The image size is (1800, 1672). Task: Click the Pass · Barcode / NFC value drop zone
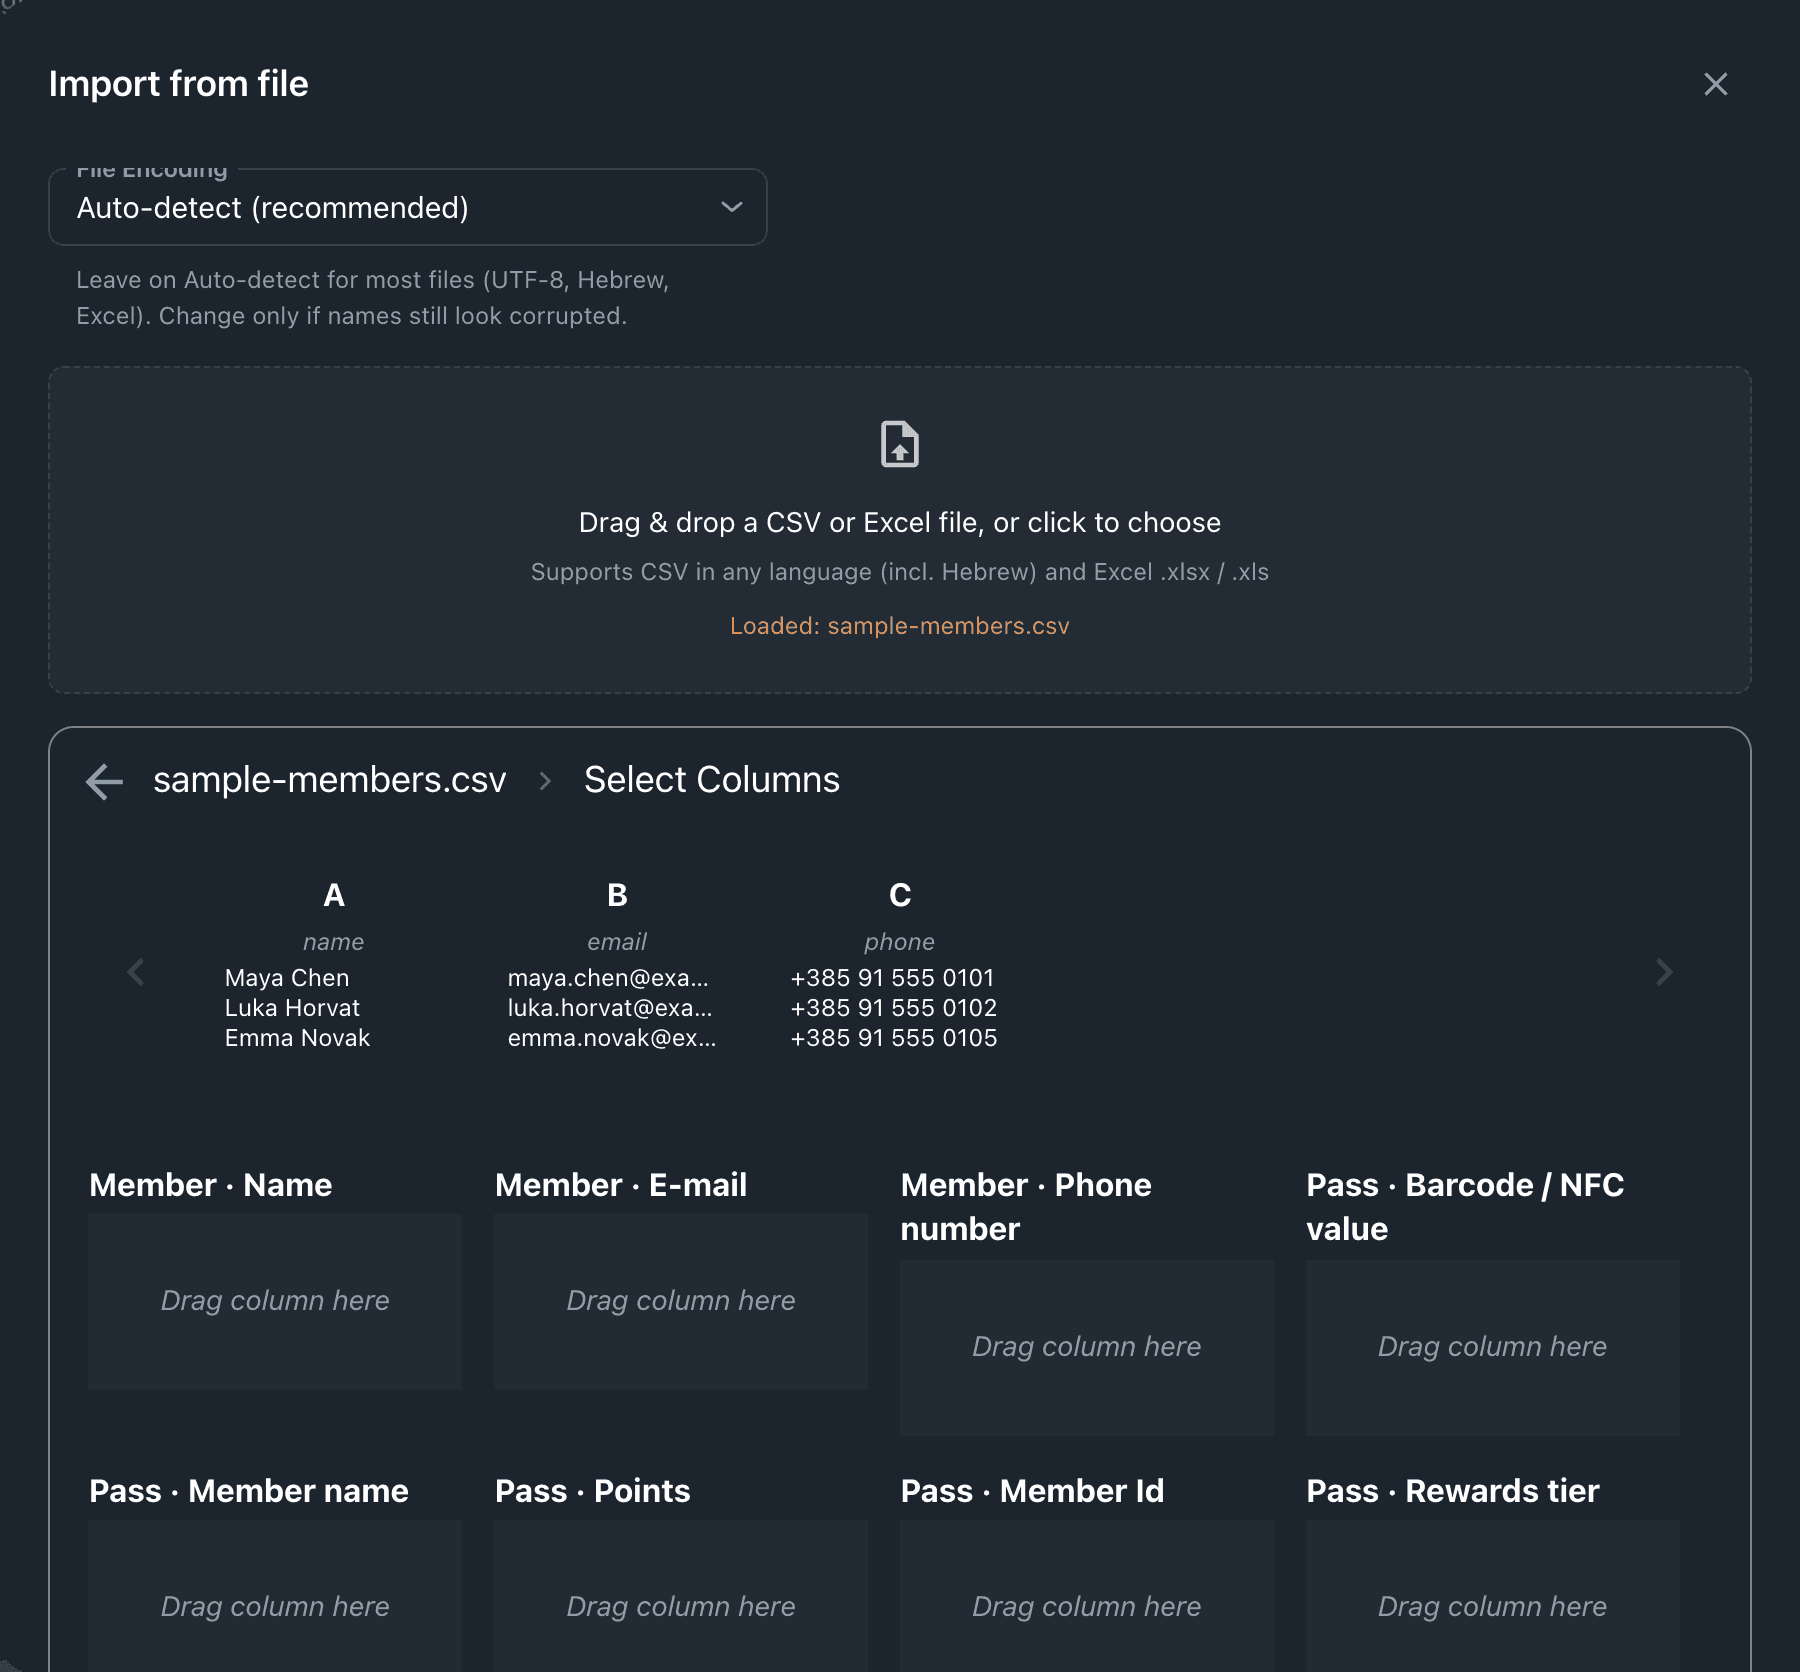(x=1493, y=1347)
